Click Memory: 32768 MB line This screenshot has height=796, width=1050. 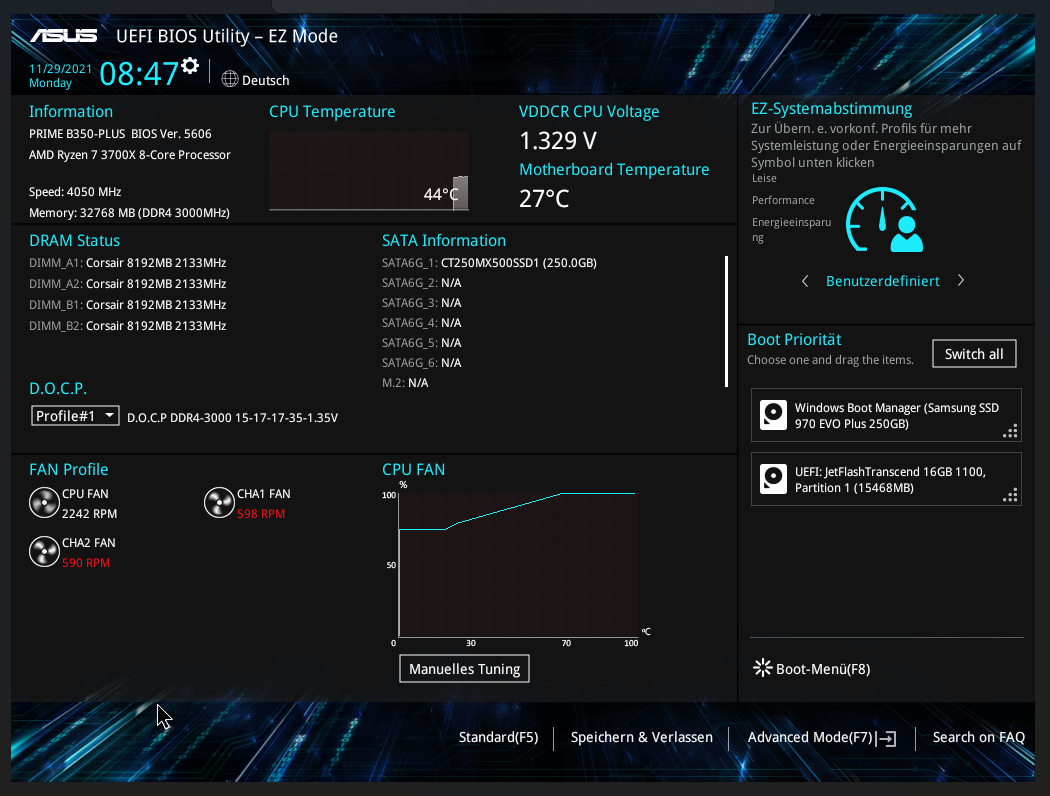pos(129,213)
